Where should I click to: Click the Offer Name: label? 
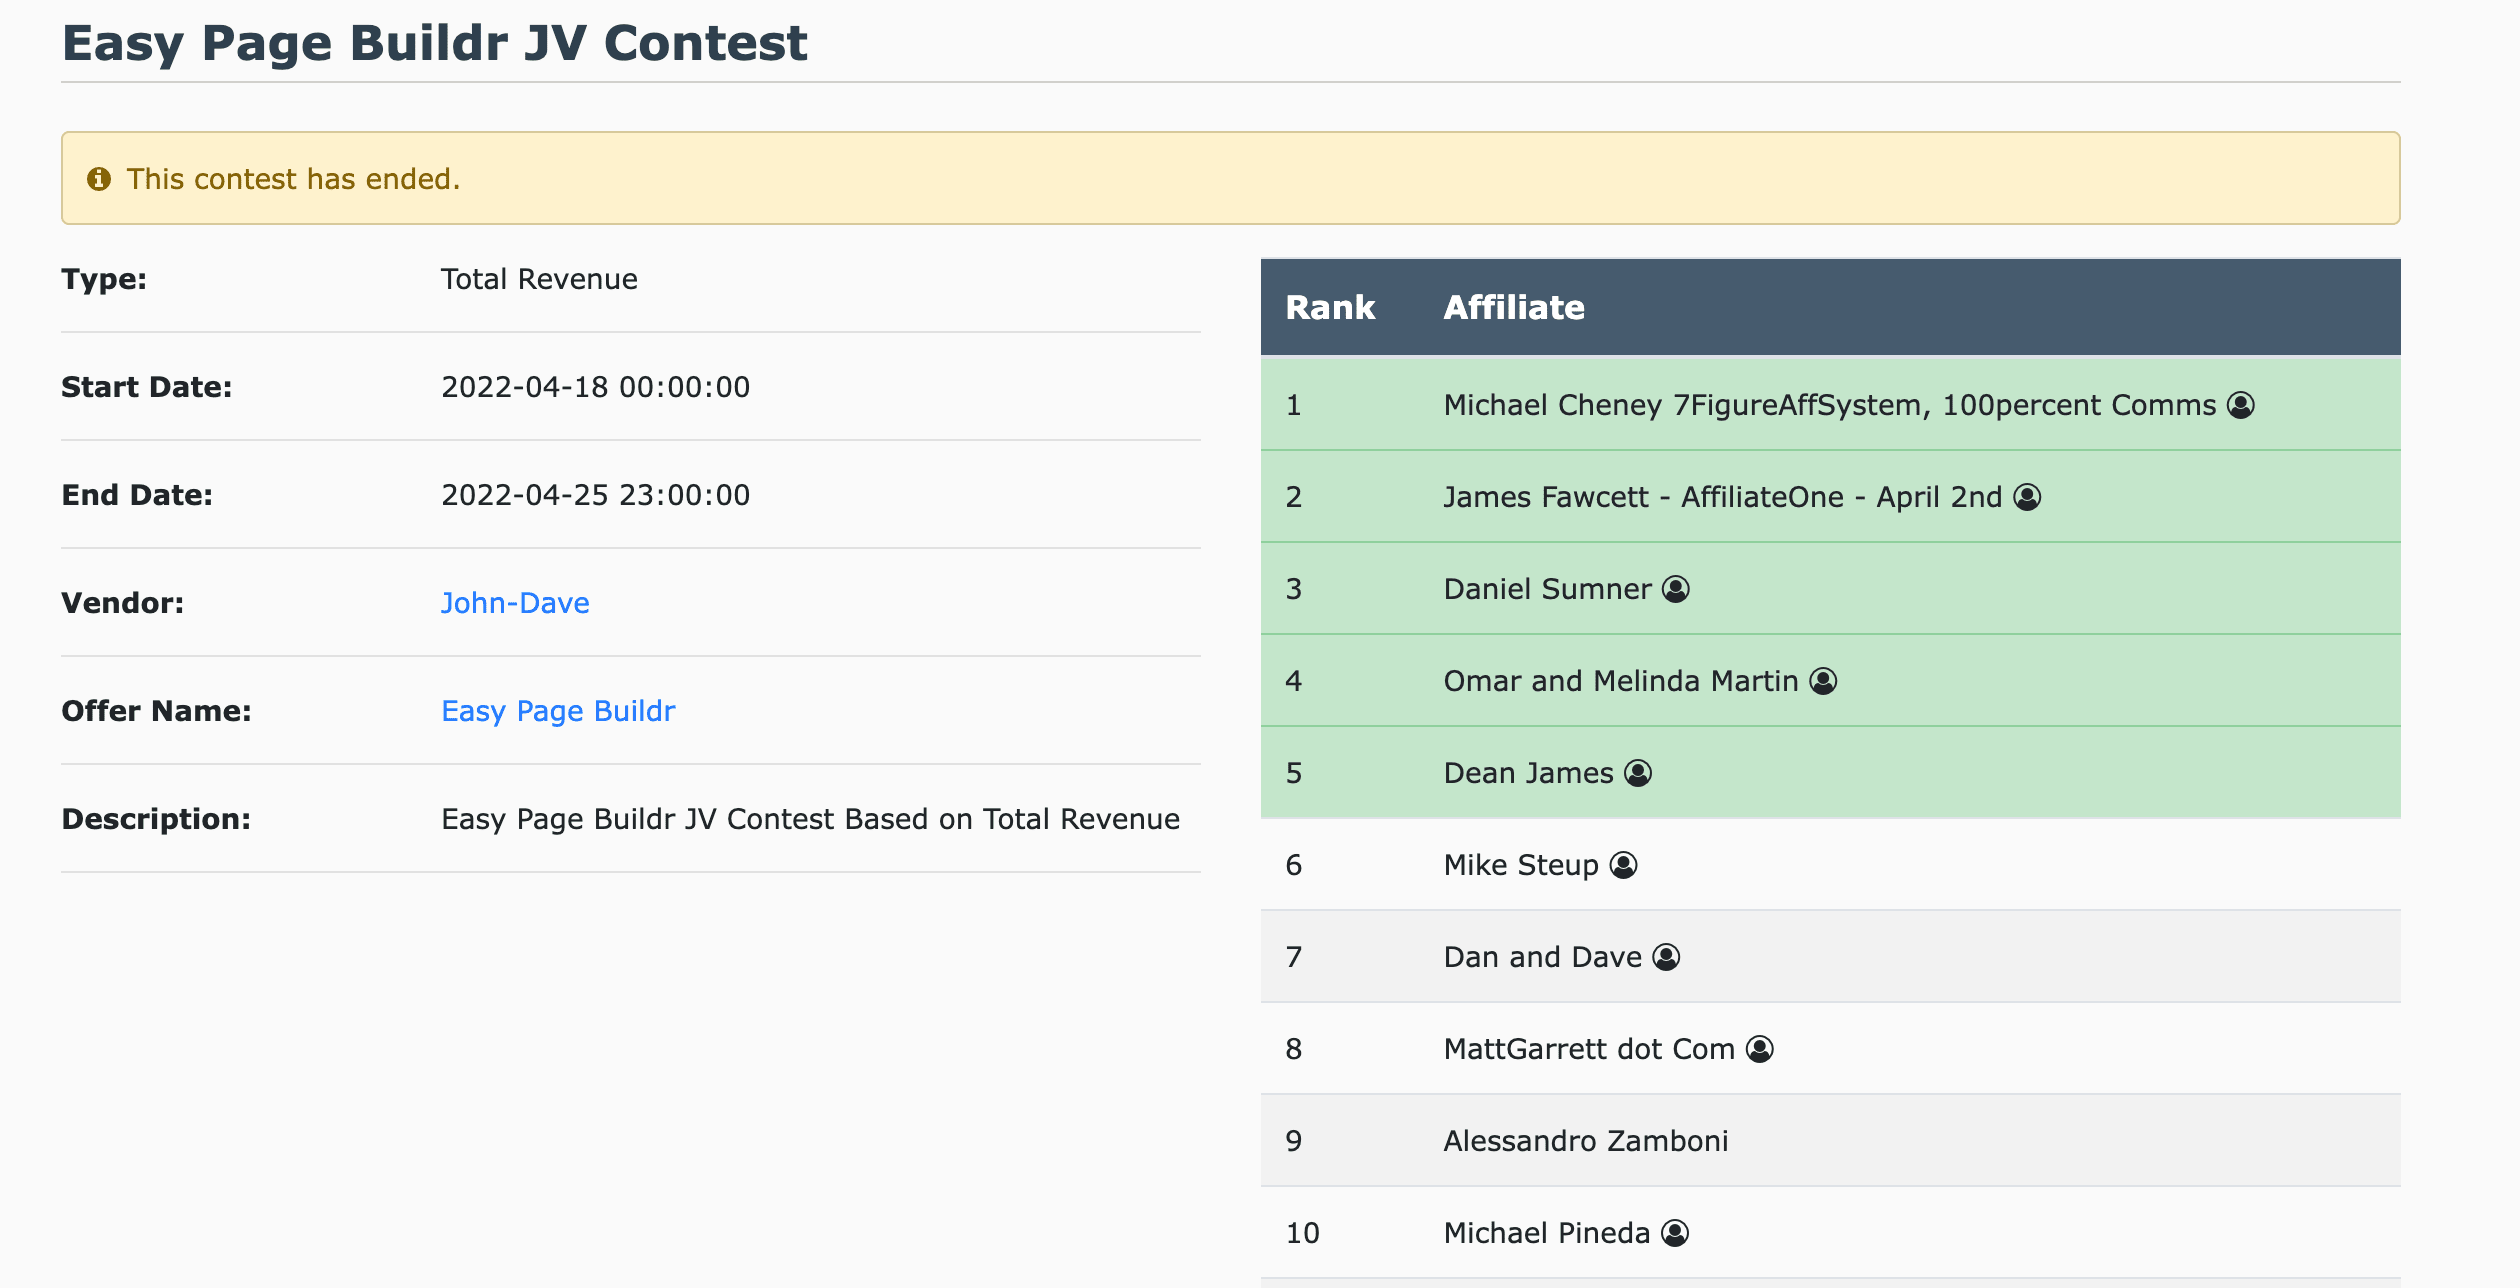(x=156, y=711)
